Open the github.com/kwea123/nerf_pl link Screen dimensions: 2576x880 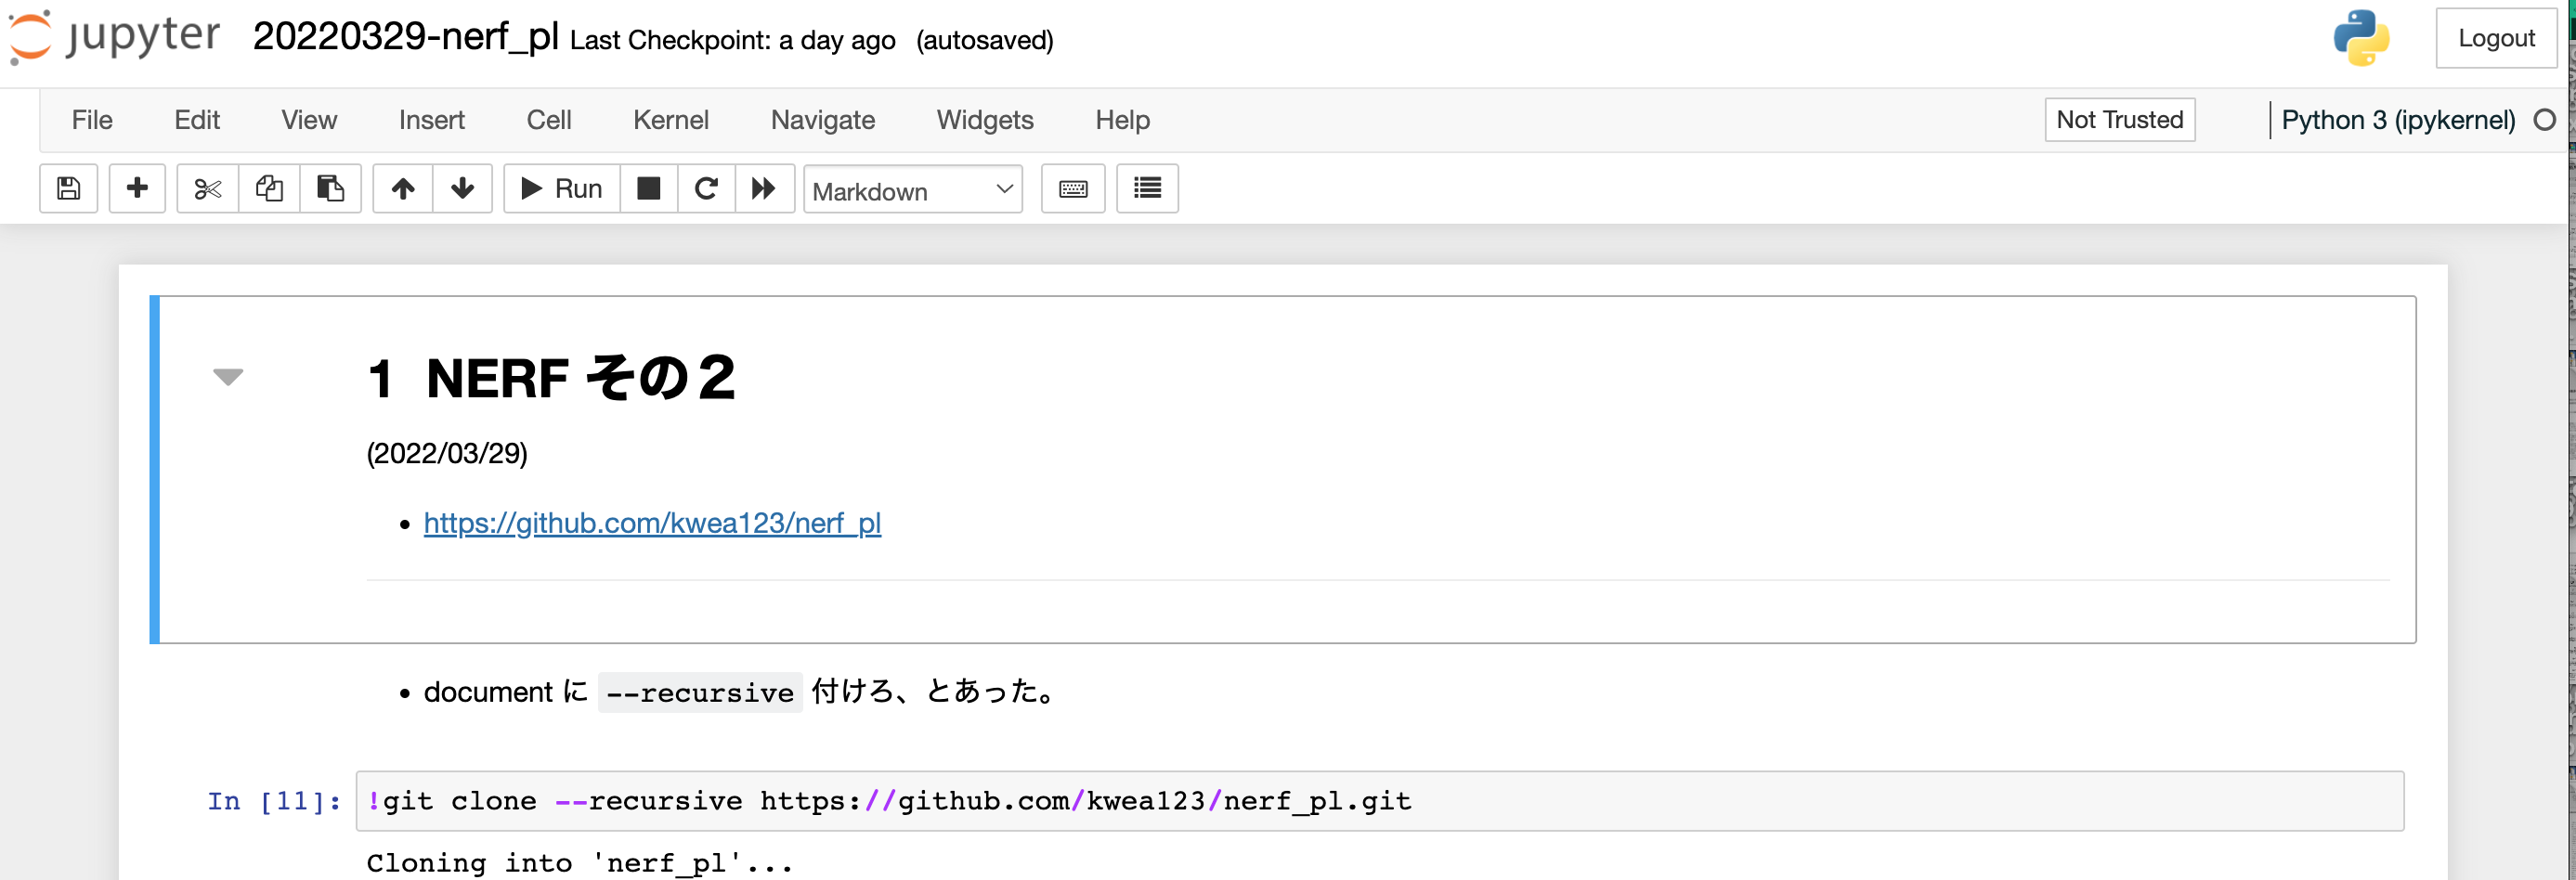click(652, 523)
